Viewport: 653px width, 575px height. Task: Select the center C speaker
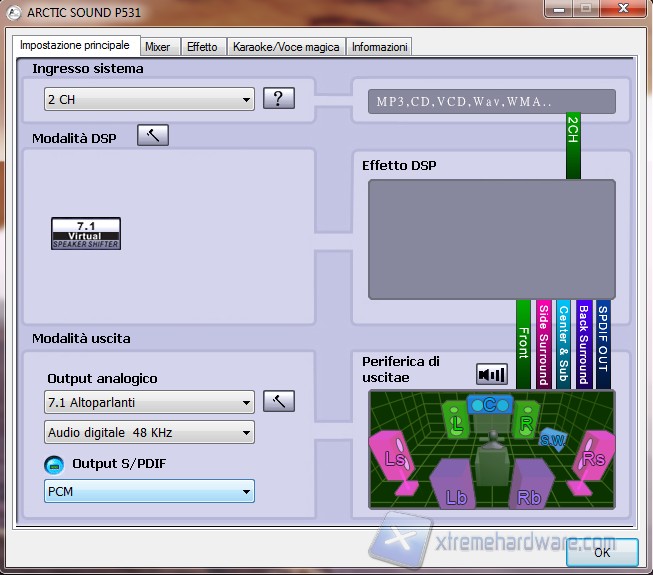(490, 405)
